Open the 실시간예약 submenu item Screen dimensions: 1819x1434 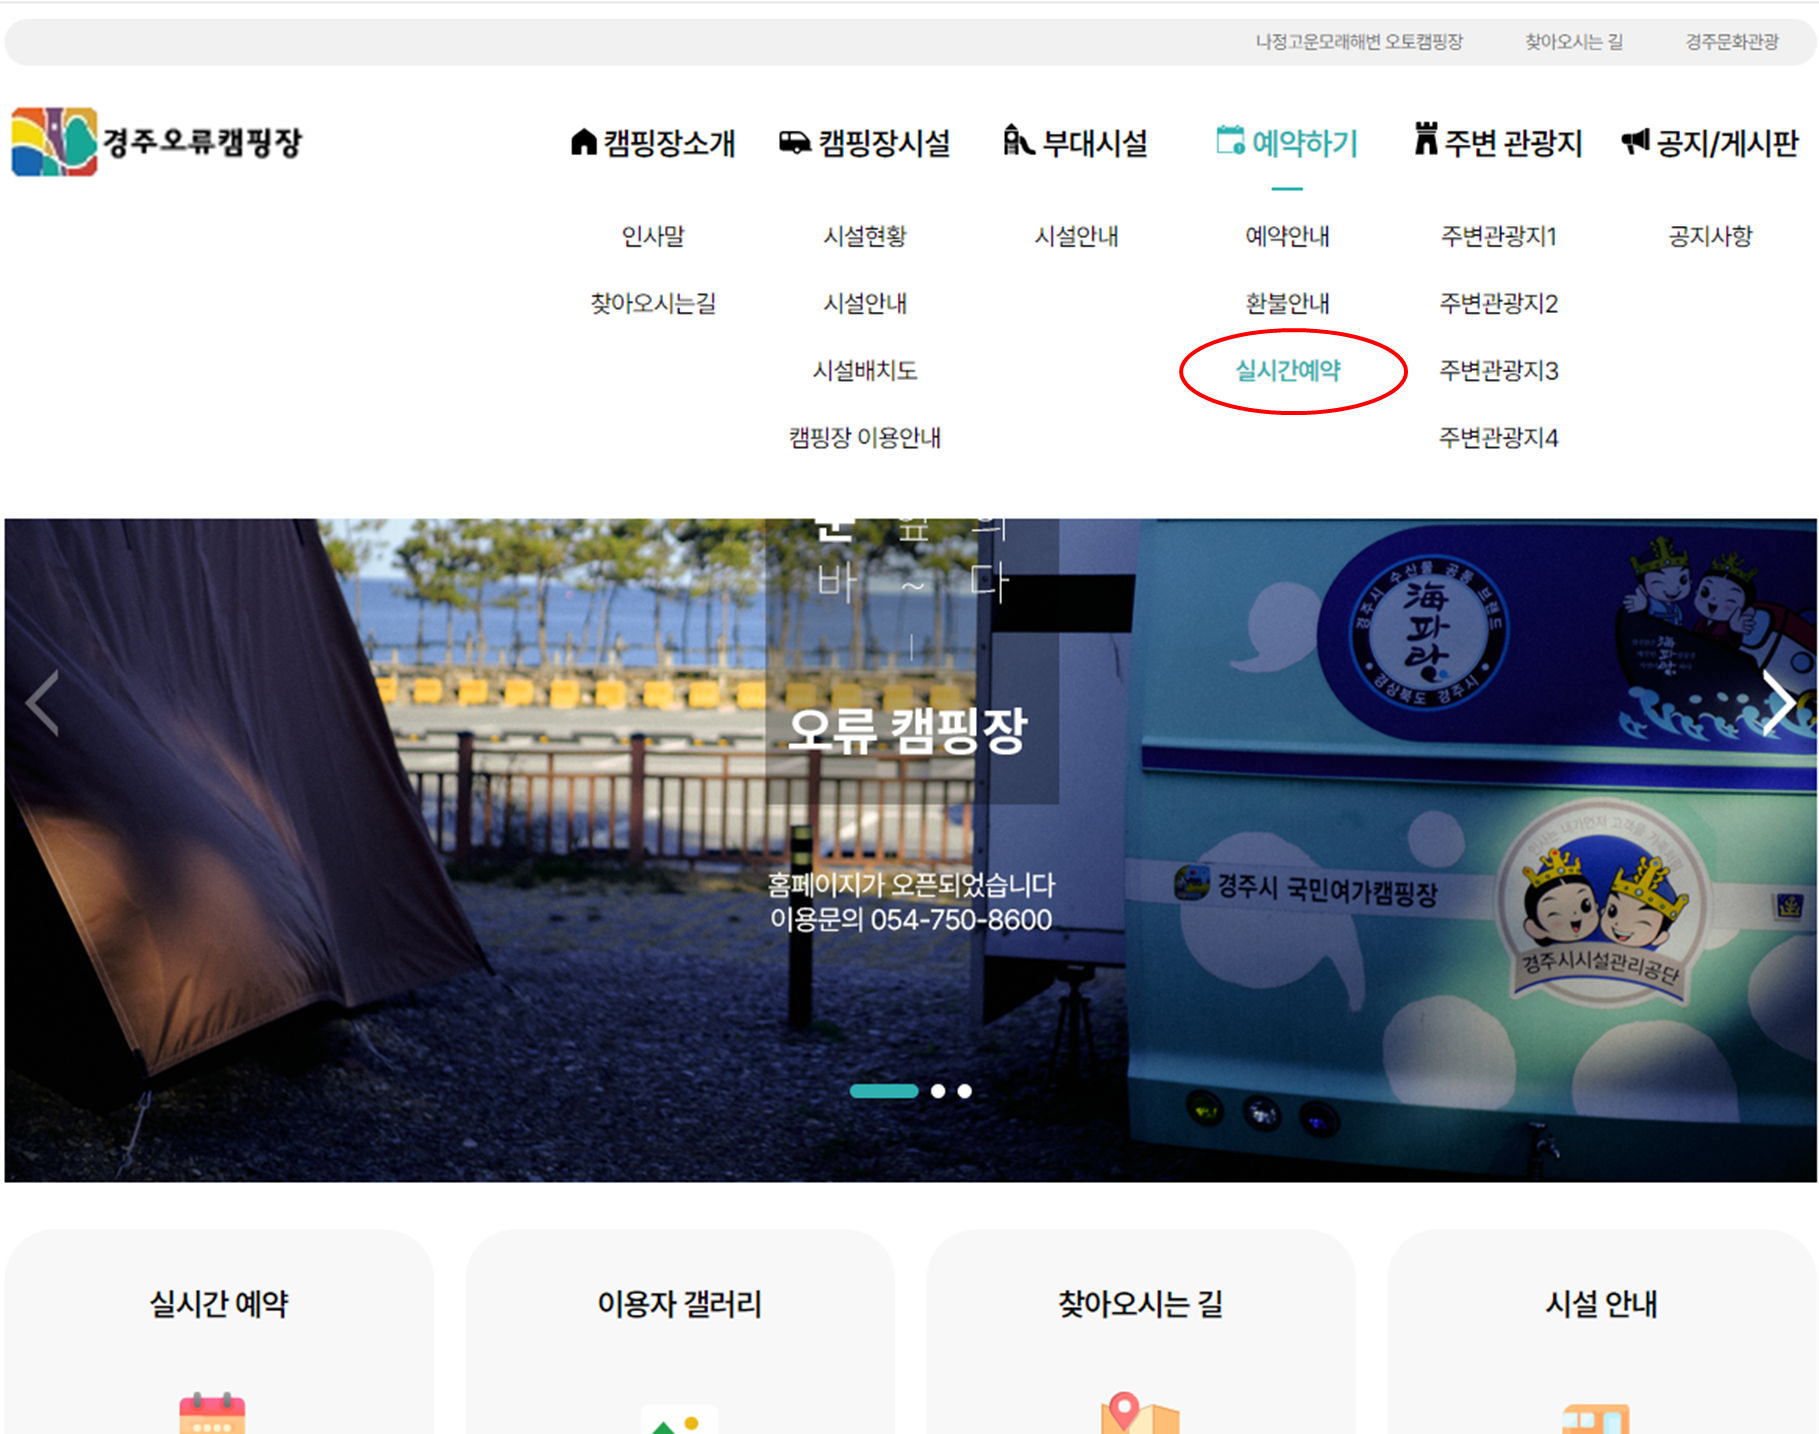tap(1287, 371)
